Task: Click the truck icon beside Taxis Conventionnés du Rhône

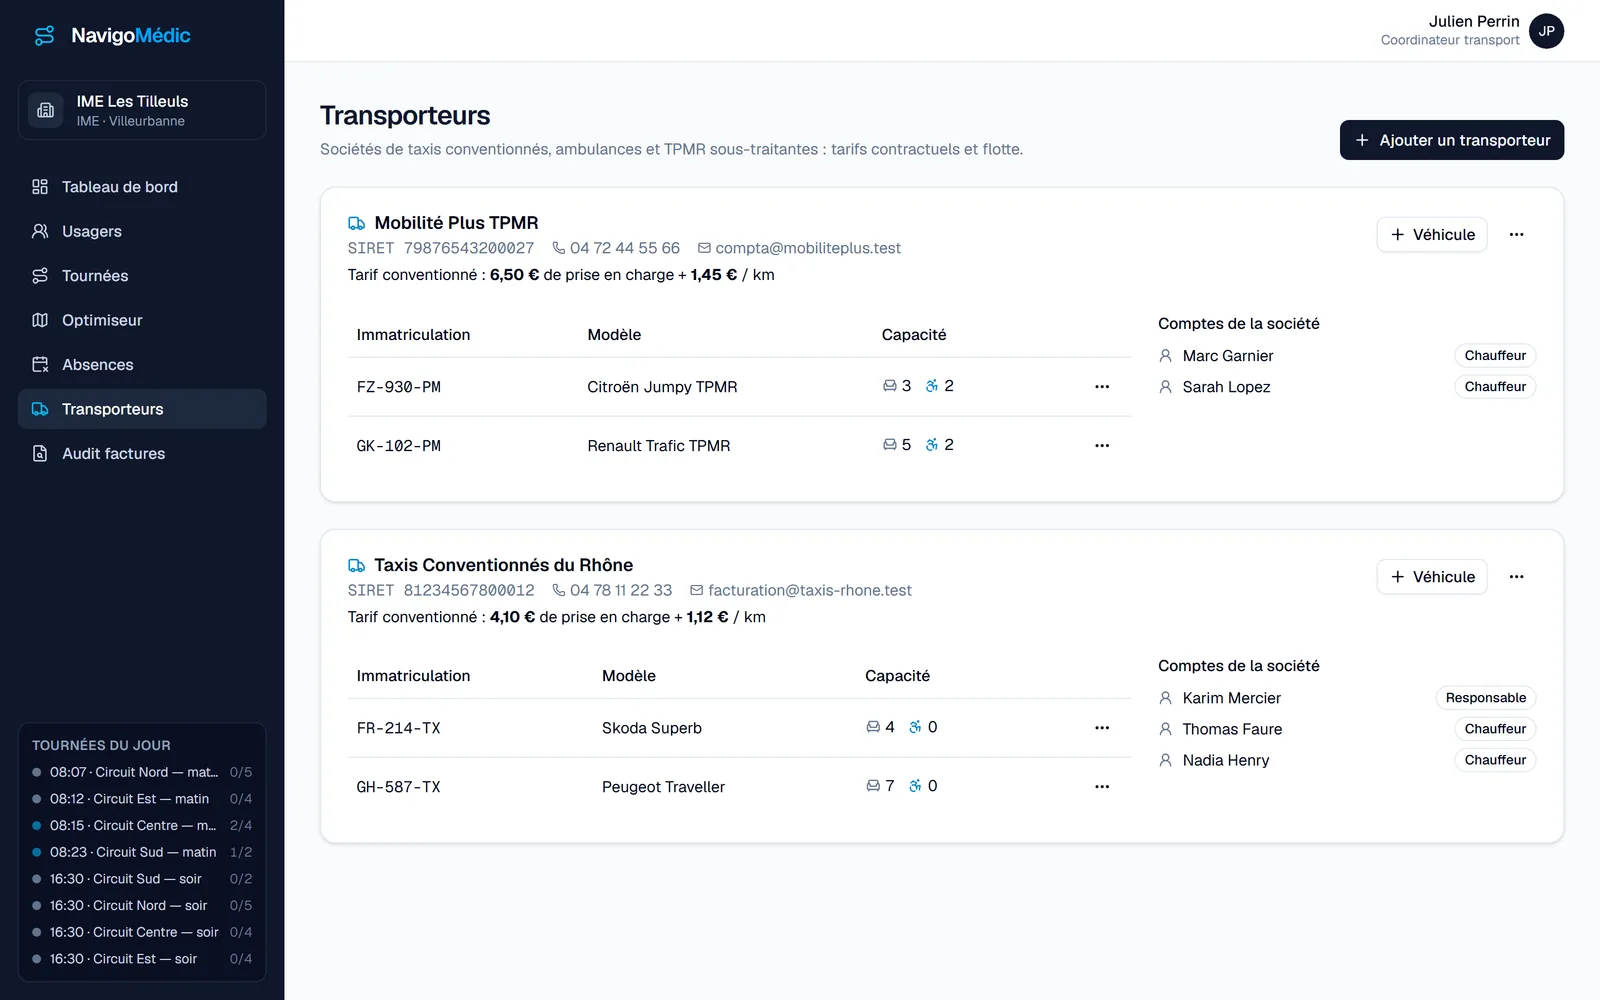Action: point(356,565)
